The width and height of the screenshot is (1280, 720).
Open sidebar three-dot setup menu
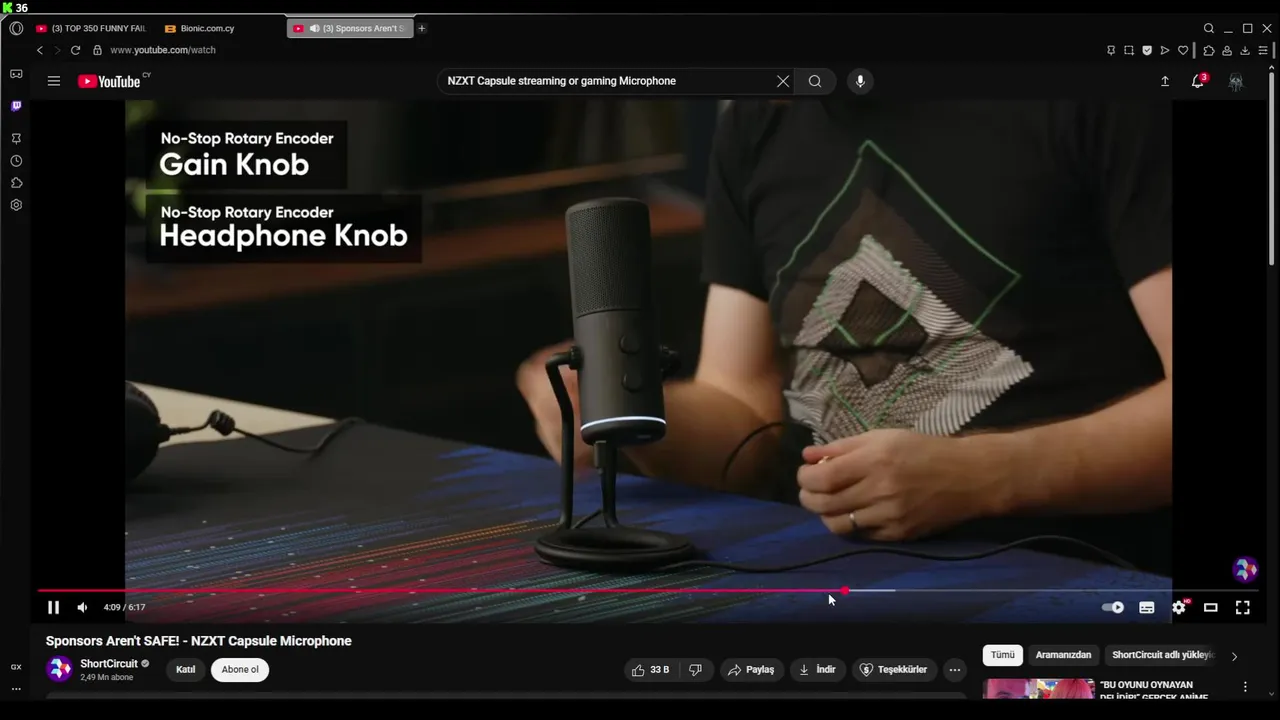[x=16, y=689]
